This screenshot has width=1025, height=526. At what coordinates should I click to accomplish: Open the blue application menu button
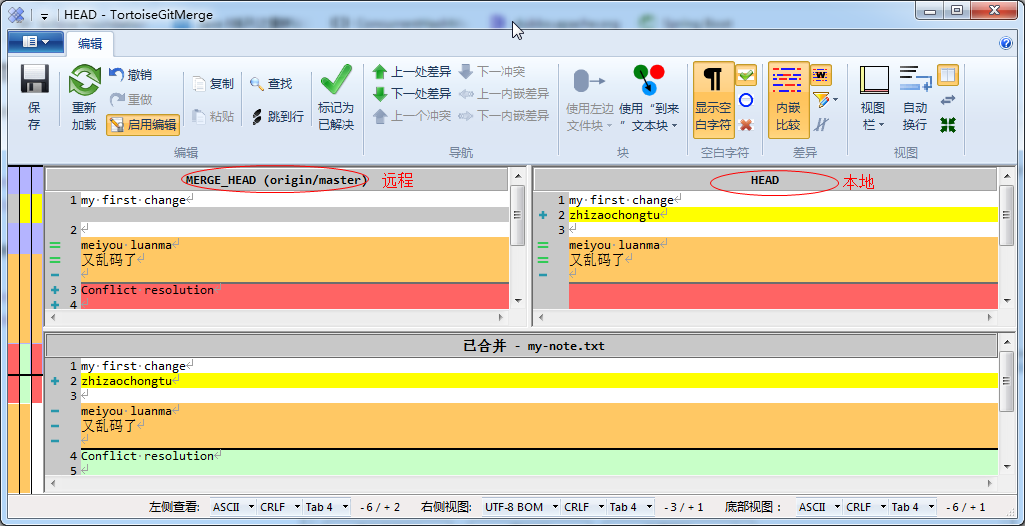(x=35, y=42)
